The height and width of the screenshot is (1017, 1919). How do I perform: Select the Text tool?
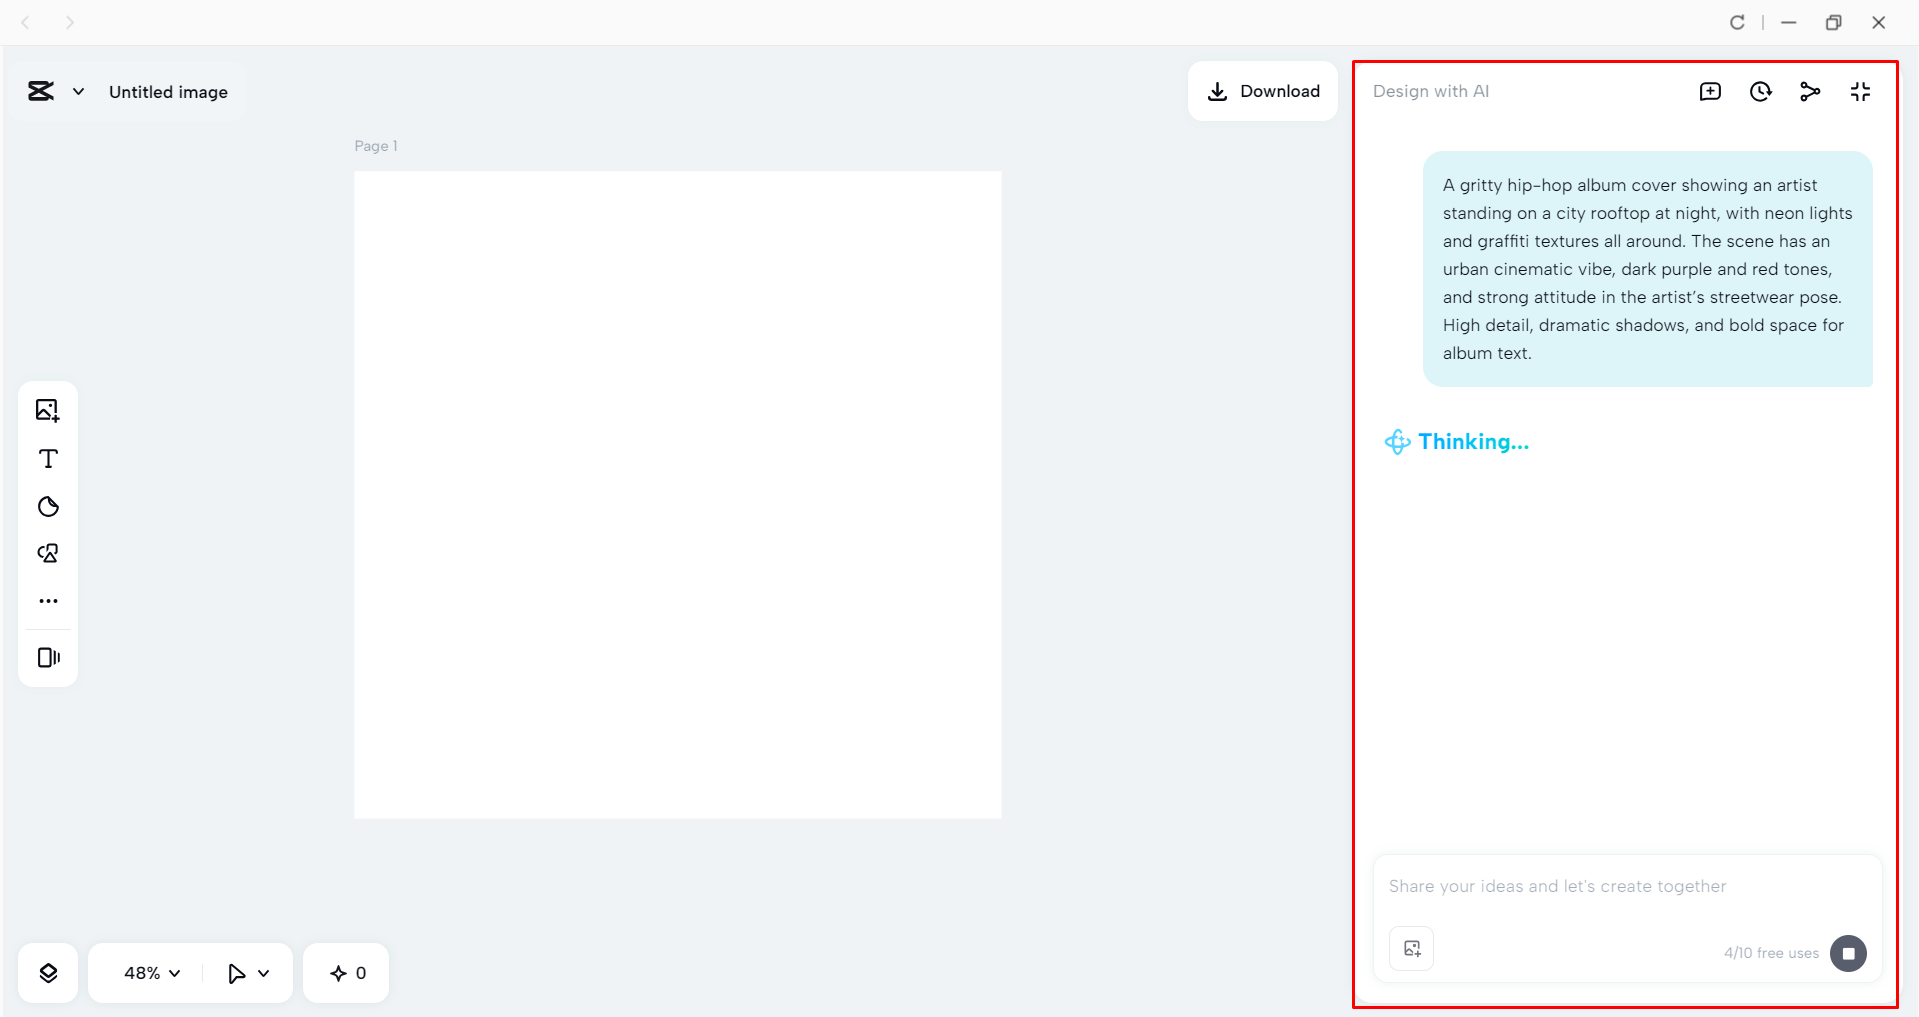48,458
